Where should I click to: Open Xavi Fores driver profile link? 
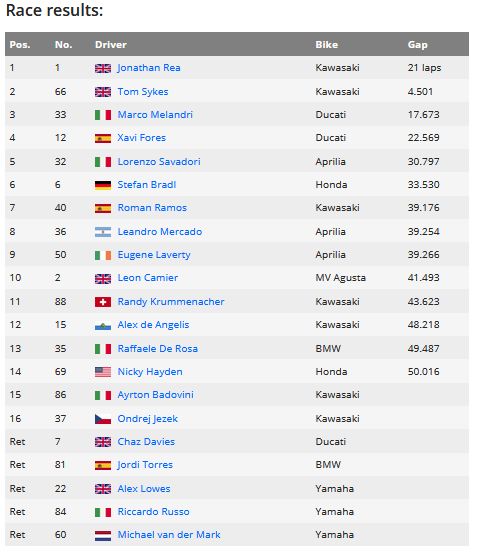pyautogui.click(x=141, y=138)
